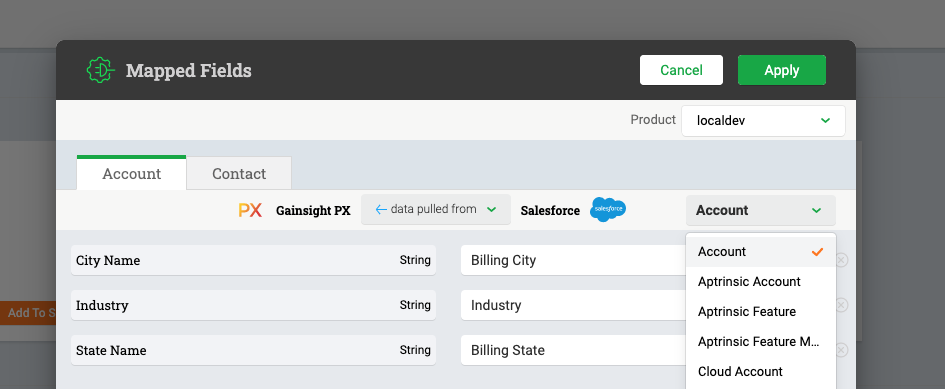Click the Gainsight PX label
The width and height of the screenshot is (945, 389).
[313, 210]
